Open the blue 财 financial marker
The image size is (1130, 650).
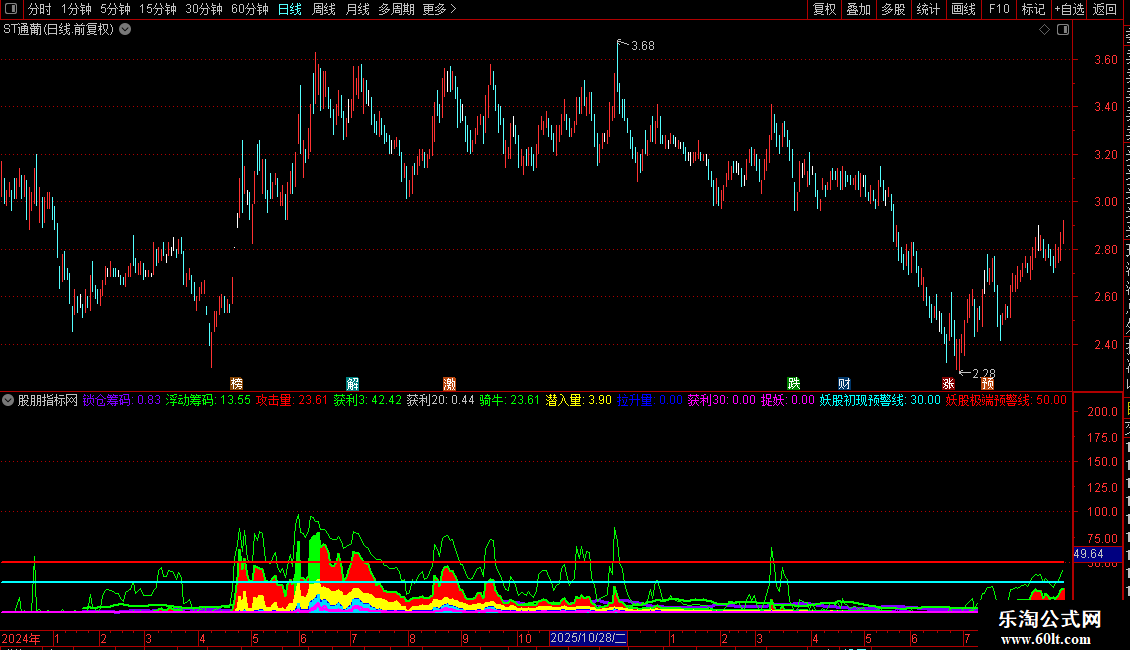[x=844, y=383]
